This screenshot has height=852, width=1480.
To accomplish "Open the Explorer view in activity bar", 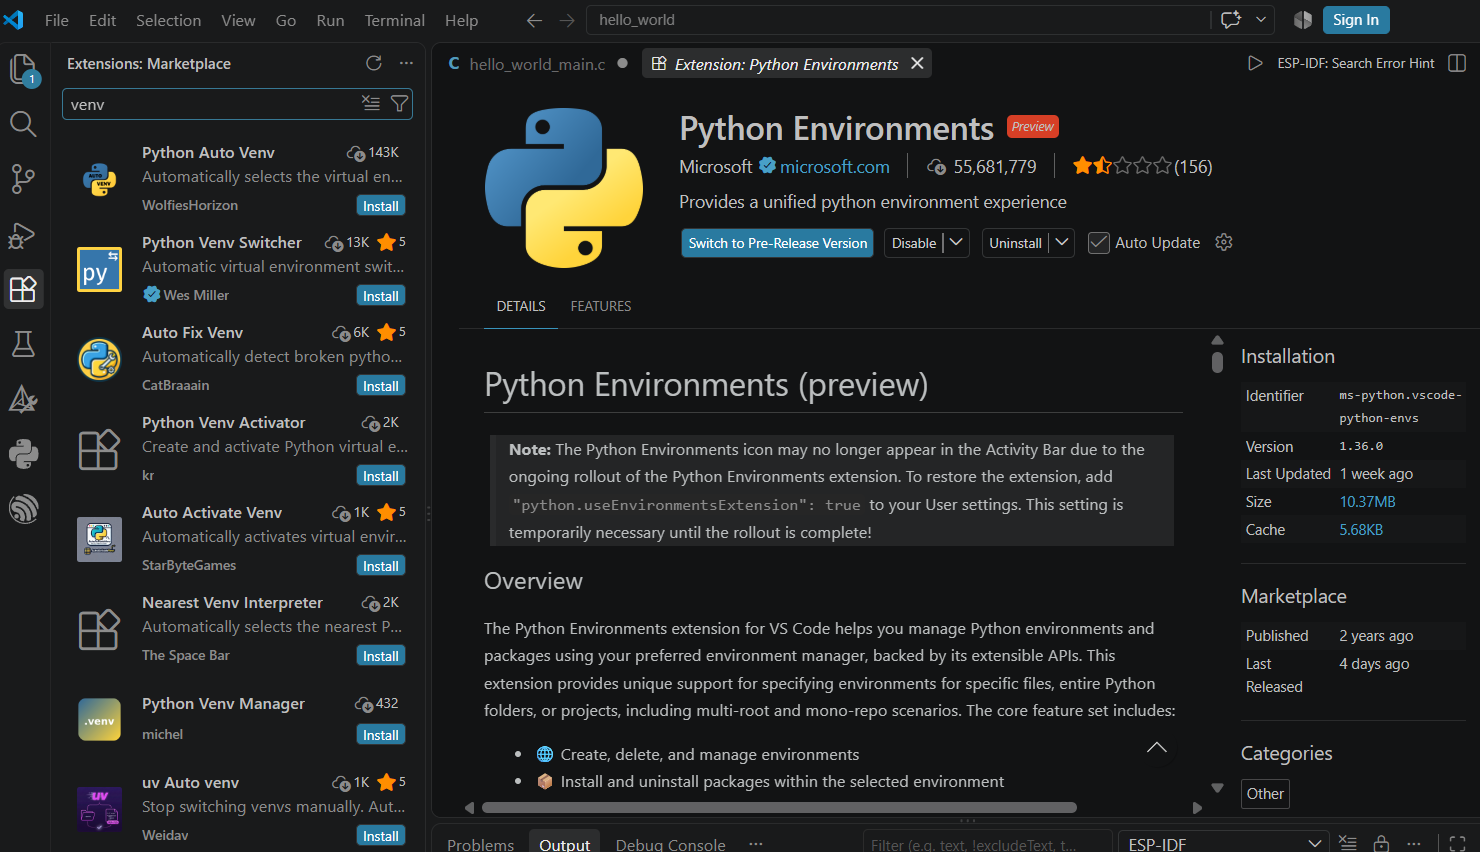I will [x=23, y=68].
